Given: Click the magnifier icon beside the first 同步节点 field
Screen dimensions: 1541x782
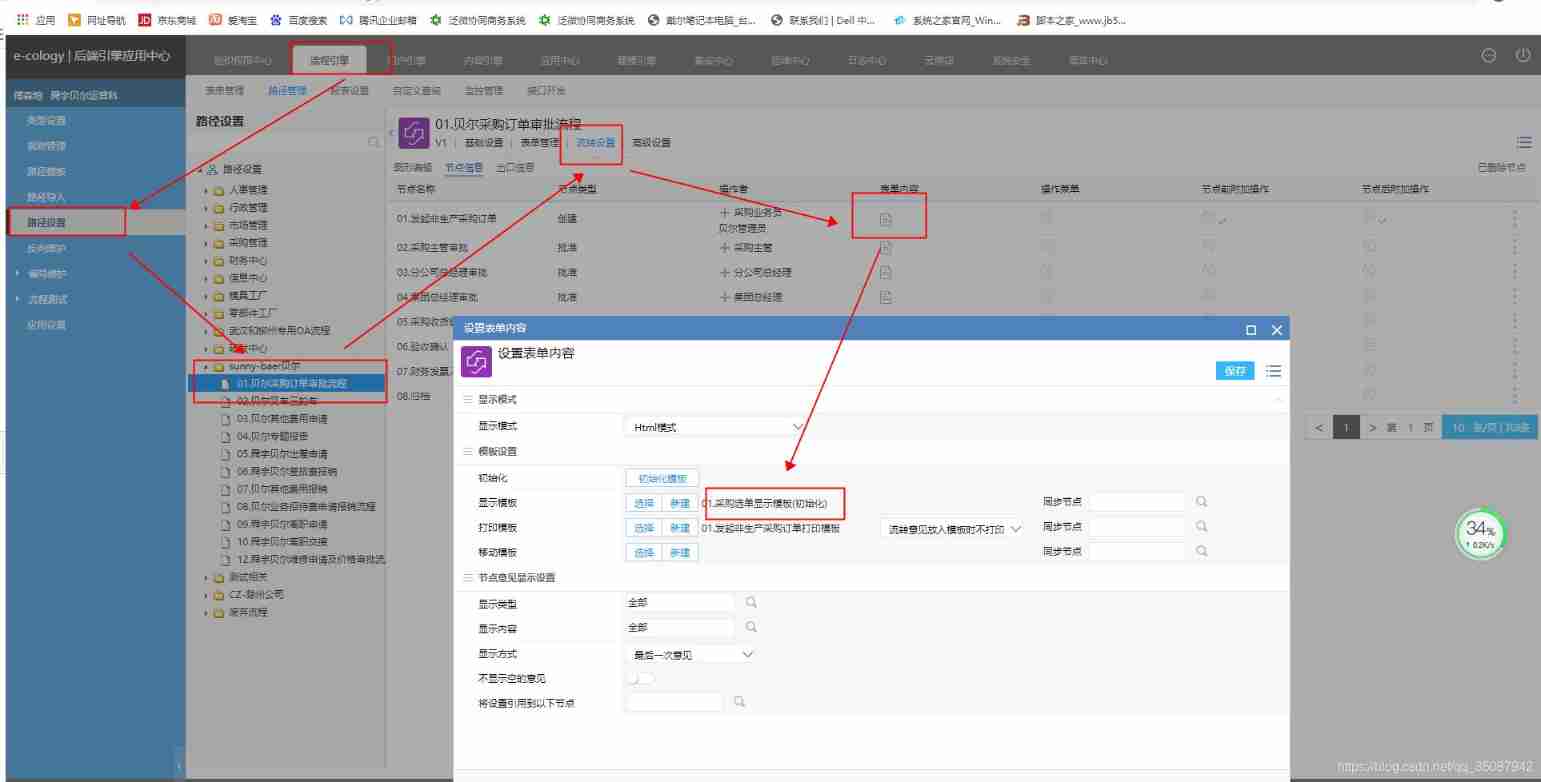Looking at the screenshot, I should 1203,501.
